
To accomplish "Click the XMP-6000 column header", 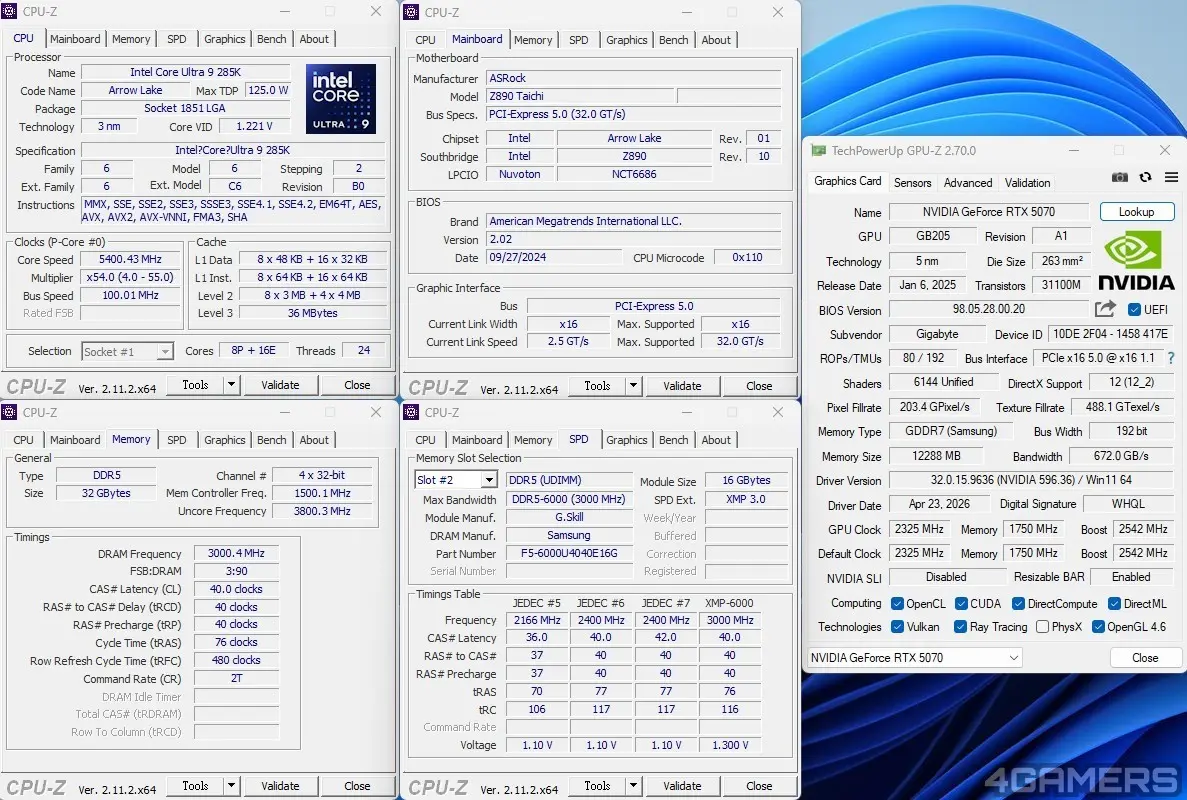I will pyautogui.click(x=729, y=602).
